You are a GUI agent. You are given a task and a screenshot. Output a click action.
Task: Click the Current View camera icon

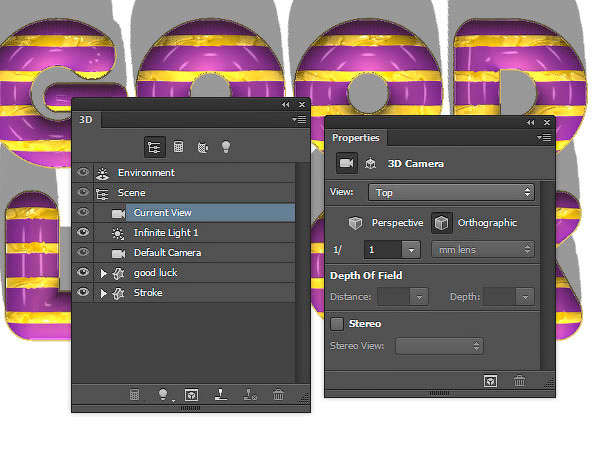click(118, 214)
